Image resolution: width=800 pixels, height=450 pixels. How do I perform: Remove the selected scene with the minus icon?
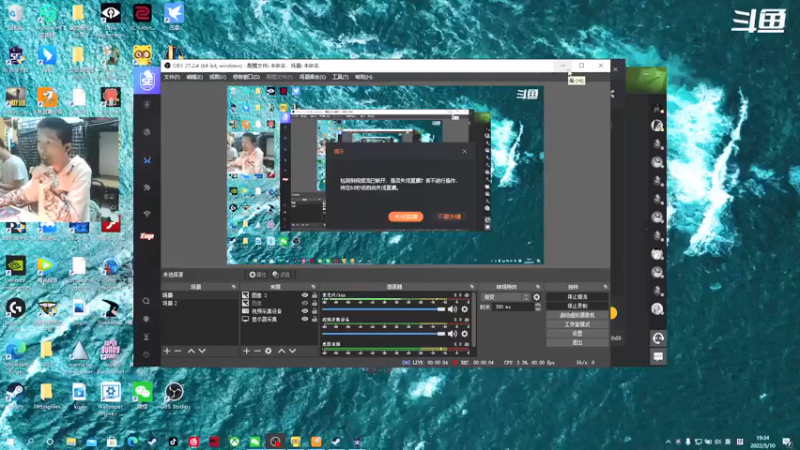(x=178, y=351)
